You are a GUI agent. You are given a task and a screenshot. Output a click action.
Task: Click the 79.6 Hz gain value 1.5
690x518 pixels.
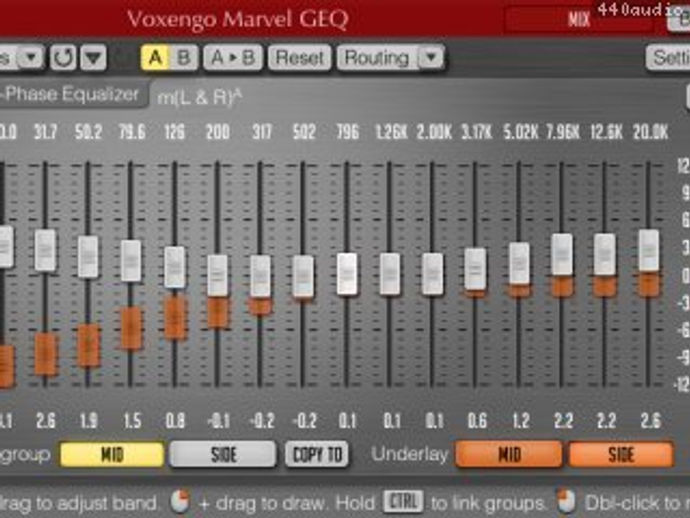(x=132, y=421)
